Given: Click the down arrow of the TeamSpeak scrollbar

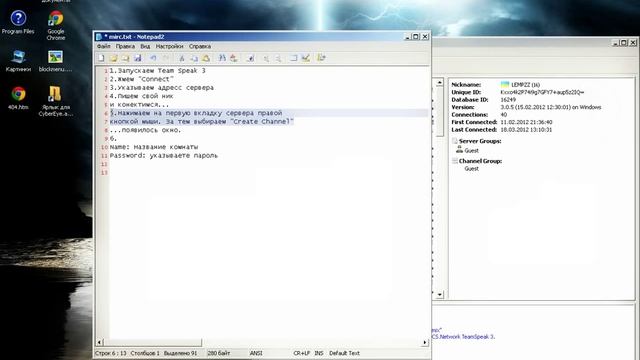Looking at the screenshot, I should (440, 294).
